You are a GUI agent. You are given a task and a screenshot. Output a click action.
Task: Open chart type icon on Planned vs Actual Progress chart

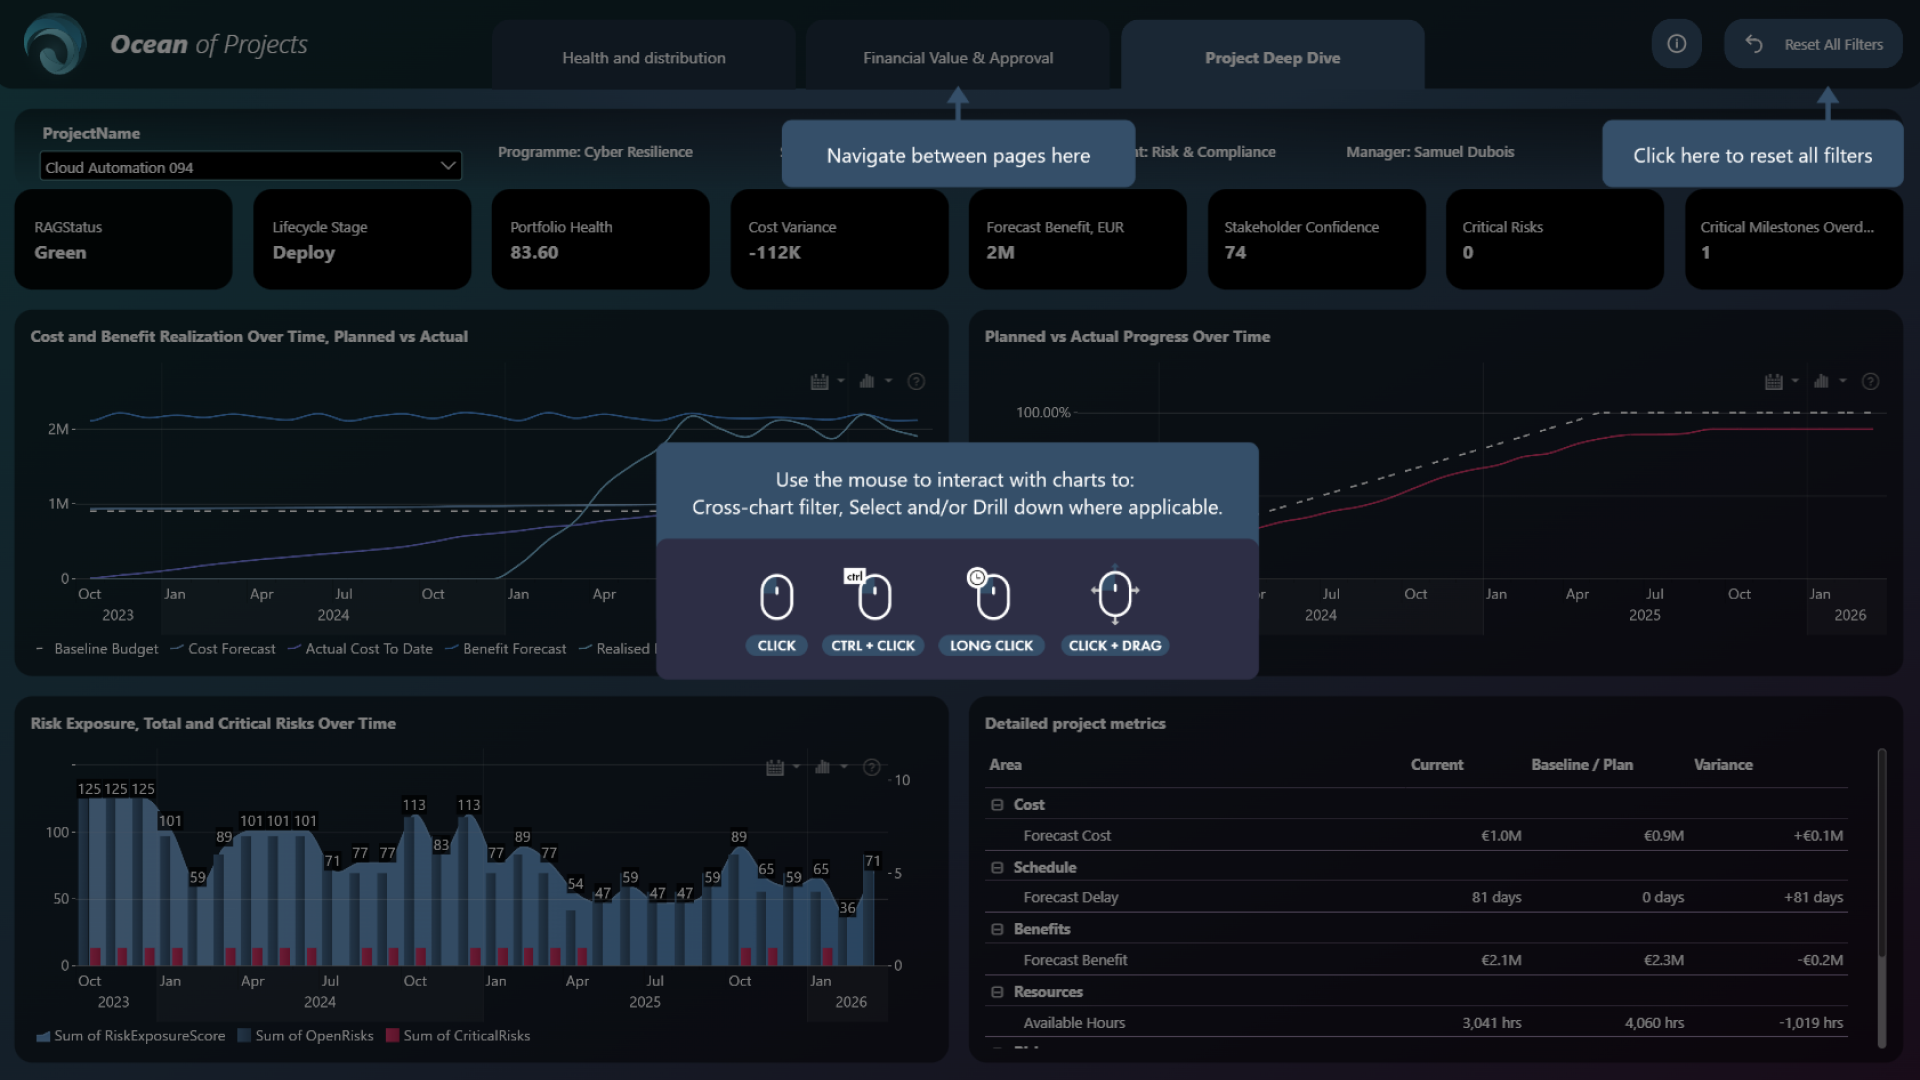(x=1822, y=381)
